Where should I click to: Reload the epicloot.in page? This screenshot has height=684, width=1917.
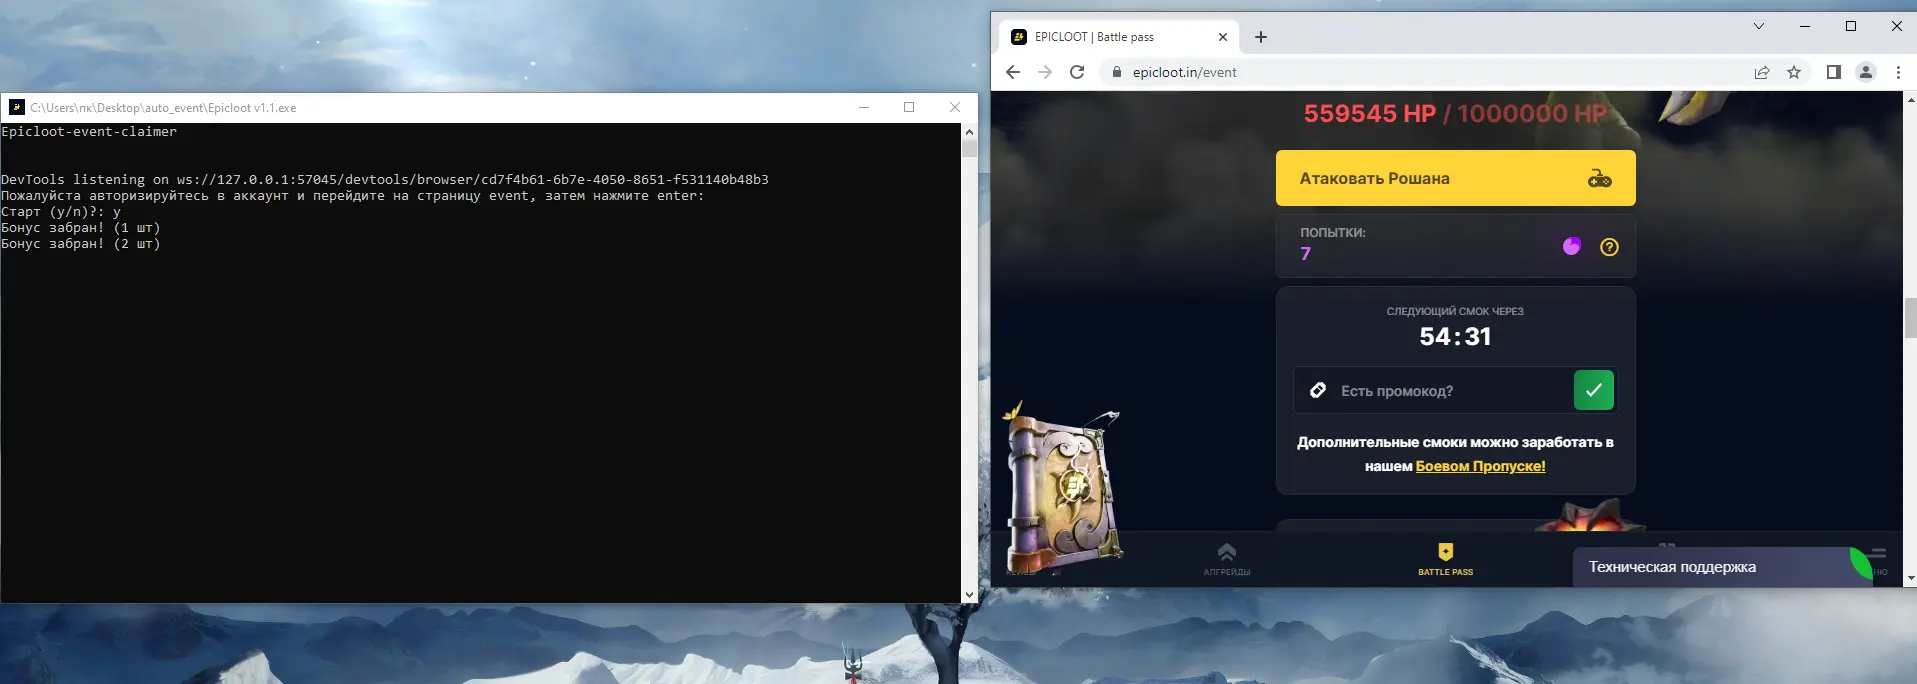click(x=1077, y=72)
